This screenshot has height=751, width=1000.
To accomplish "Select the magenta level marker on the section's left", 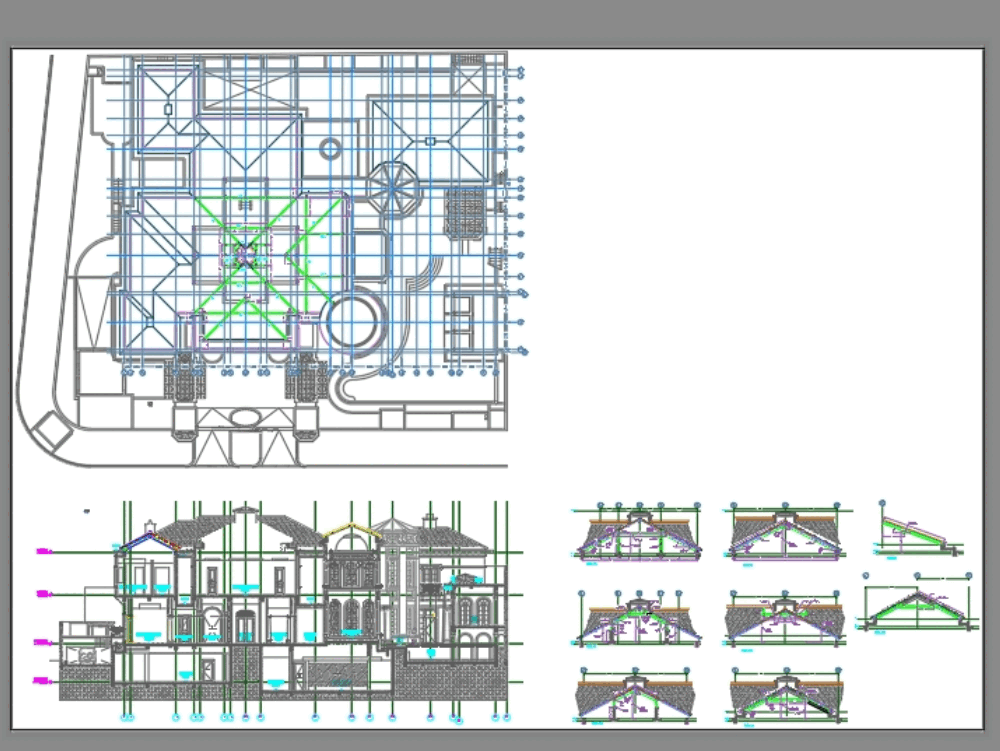I will [x=42, y=592].
